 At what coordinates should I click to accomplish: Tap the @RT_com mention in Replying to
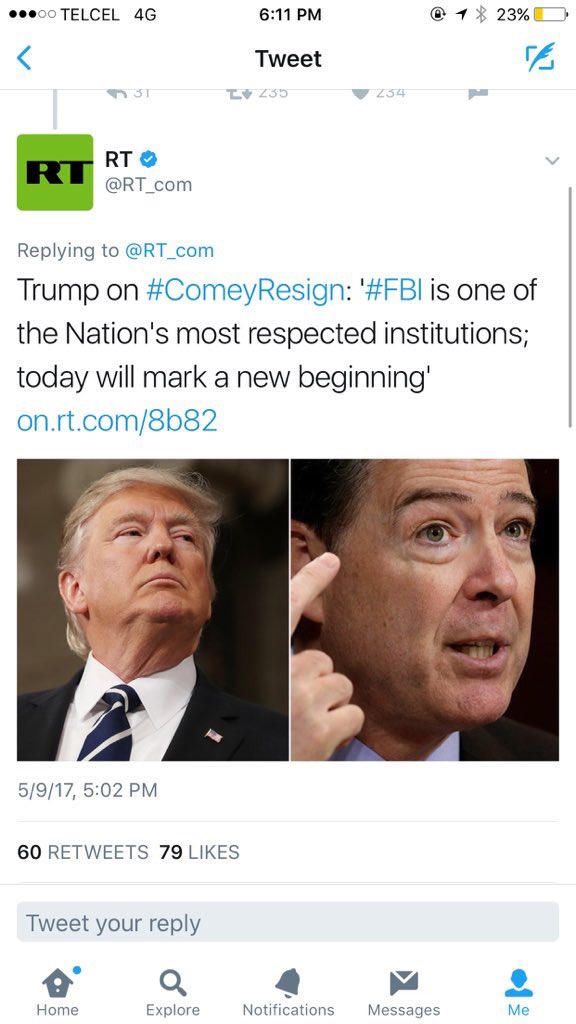click(x=169, y=250)
